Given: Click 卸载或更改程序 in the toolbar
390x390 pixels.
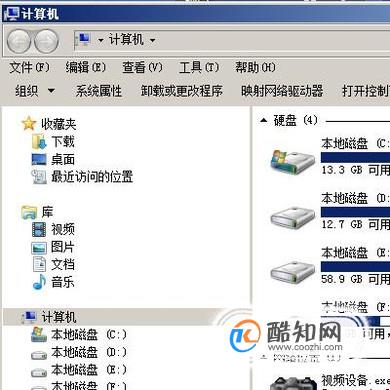Looking at the screenshot, I should (181, 91).
